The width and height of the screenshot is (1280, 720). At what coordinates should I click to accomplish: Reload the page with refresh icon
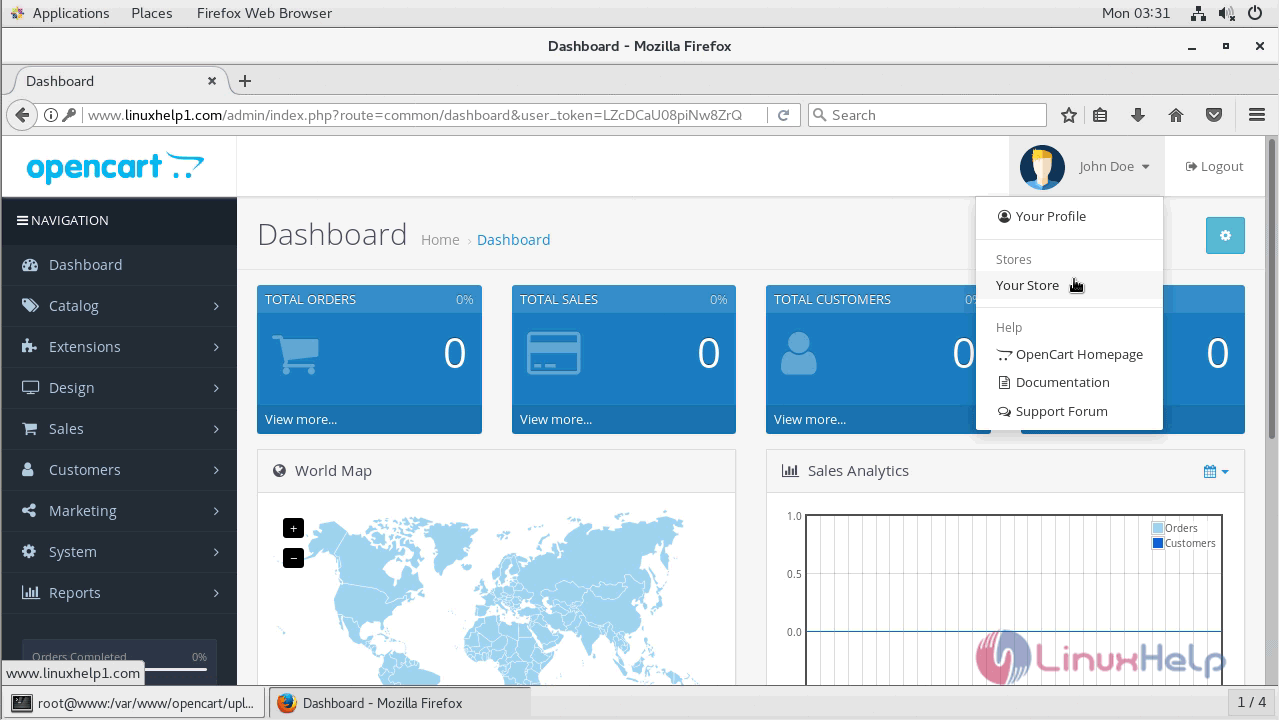tap(783, 115)
